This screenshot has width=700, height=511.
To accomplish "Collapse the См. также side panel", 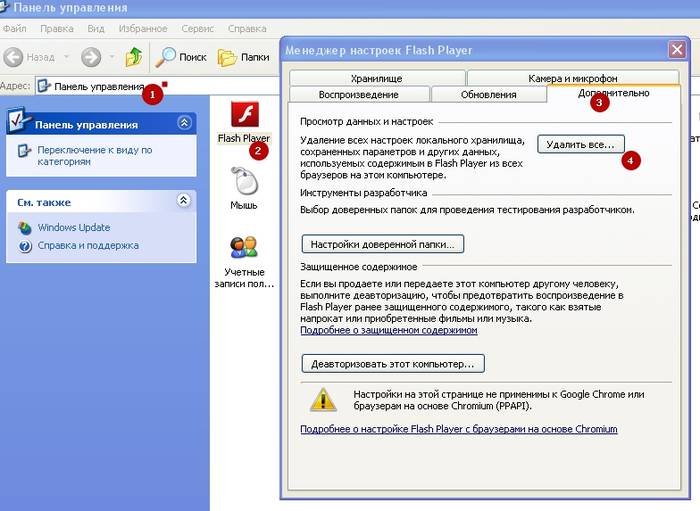I will tap(183, 201).
